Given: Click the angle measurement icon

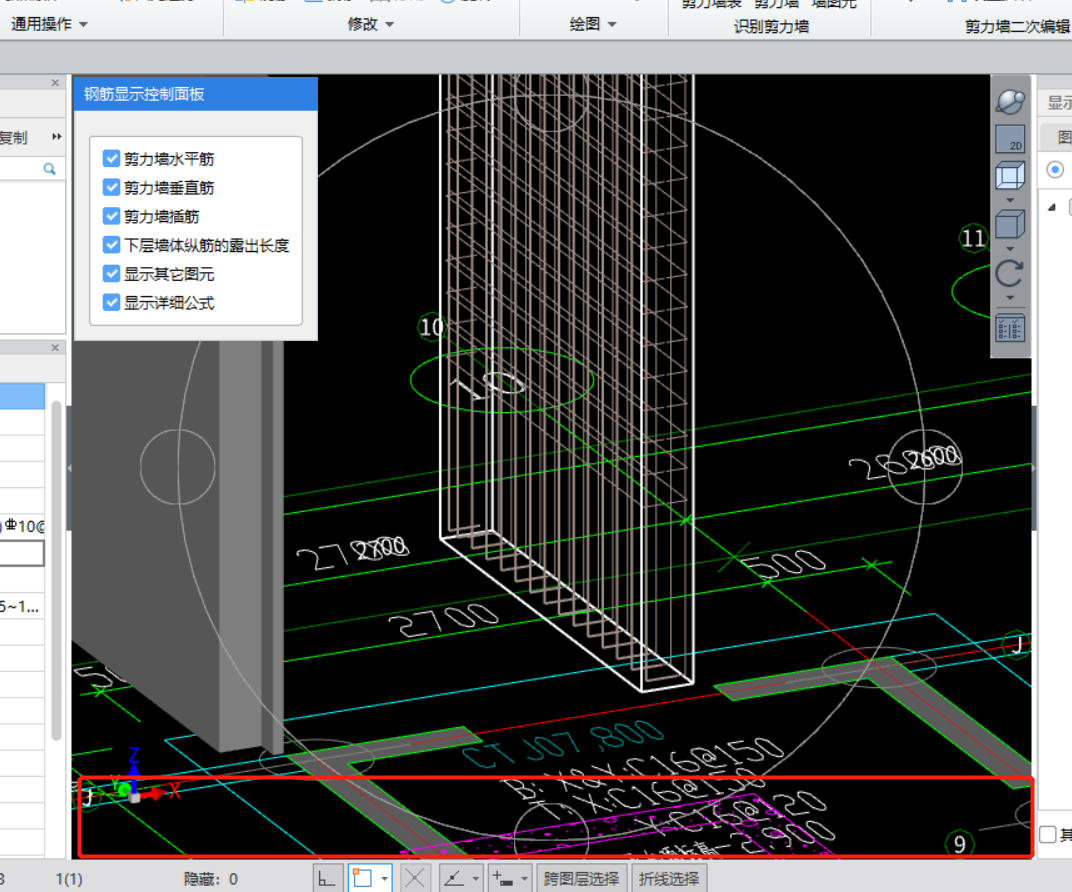Looking at the screenshot, I should [454, 878].
